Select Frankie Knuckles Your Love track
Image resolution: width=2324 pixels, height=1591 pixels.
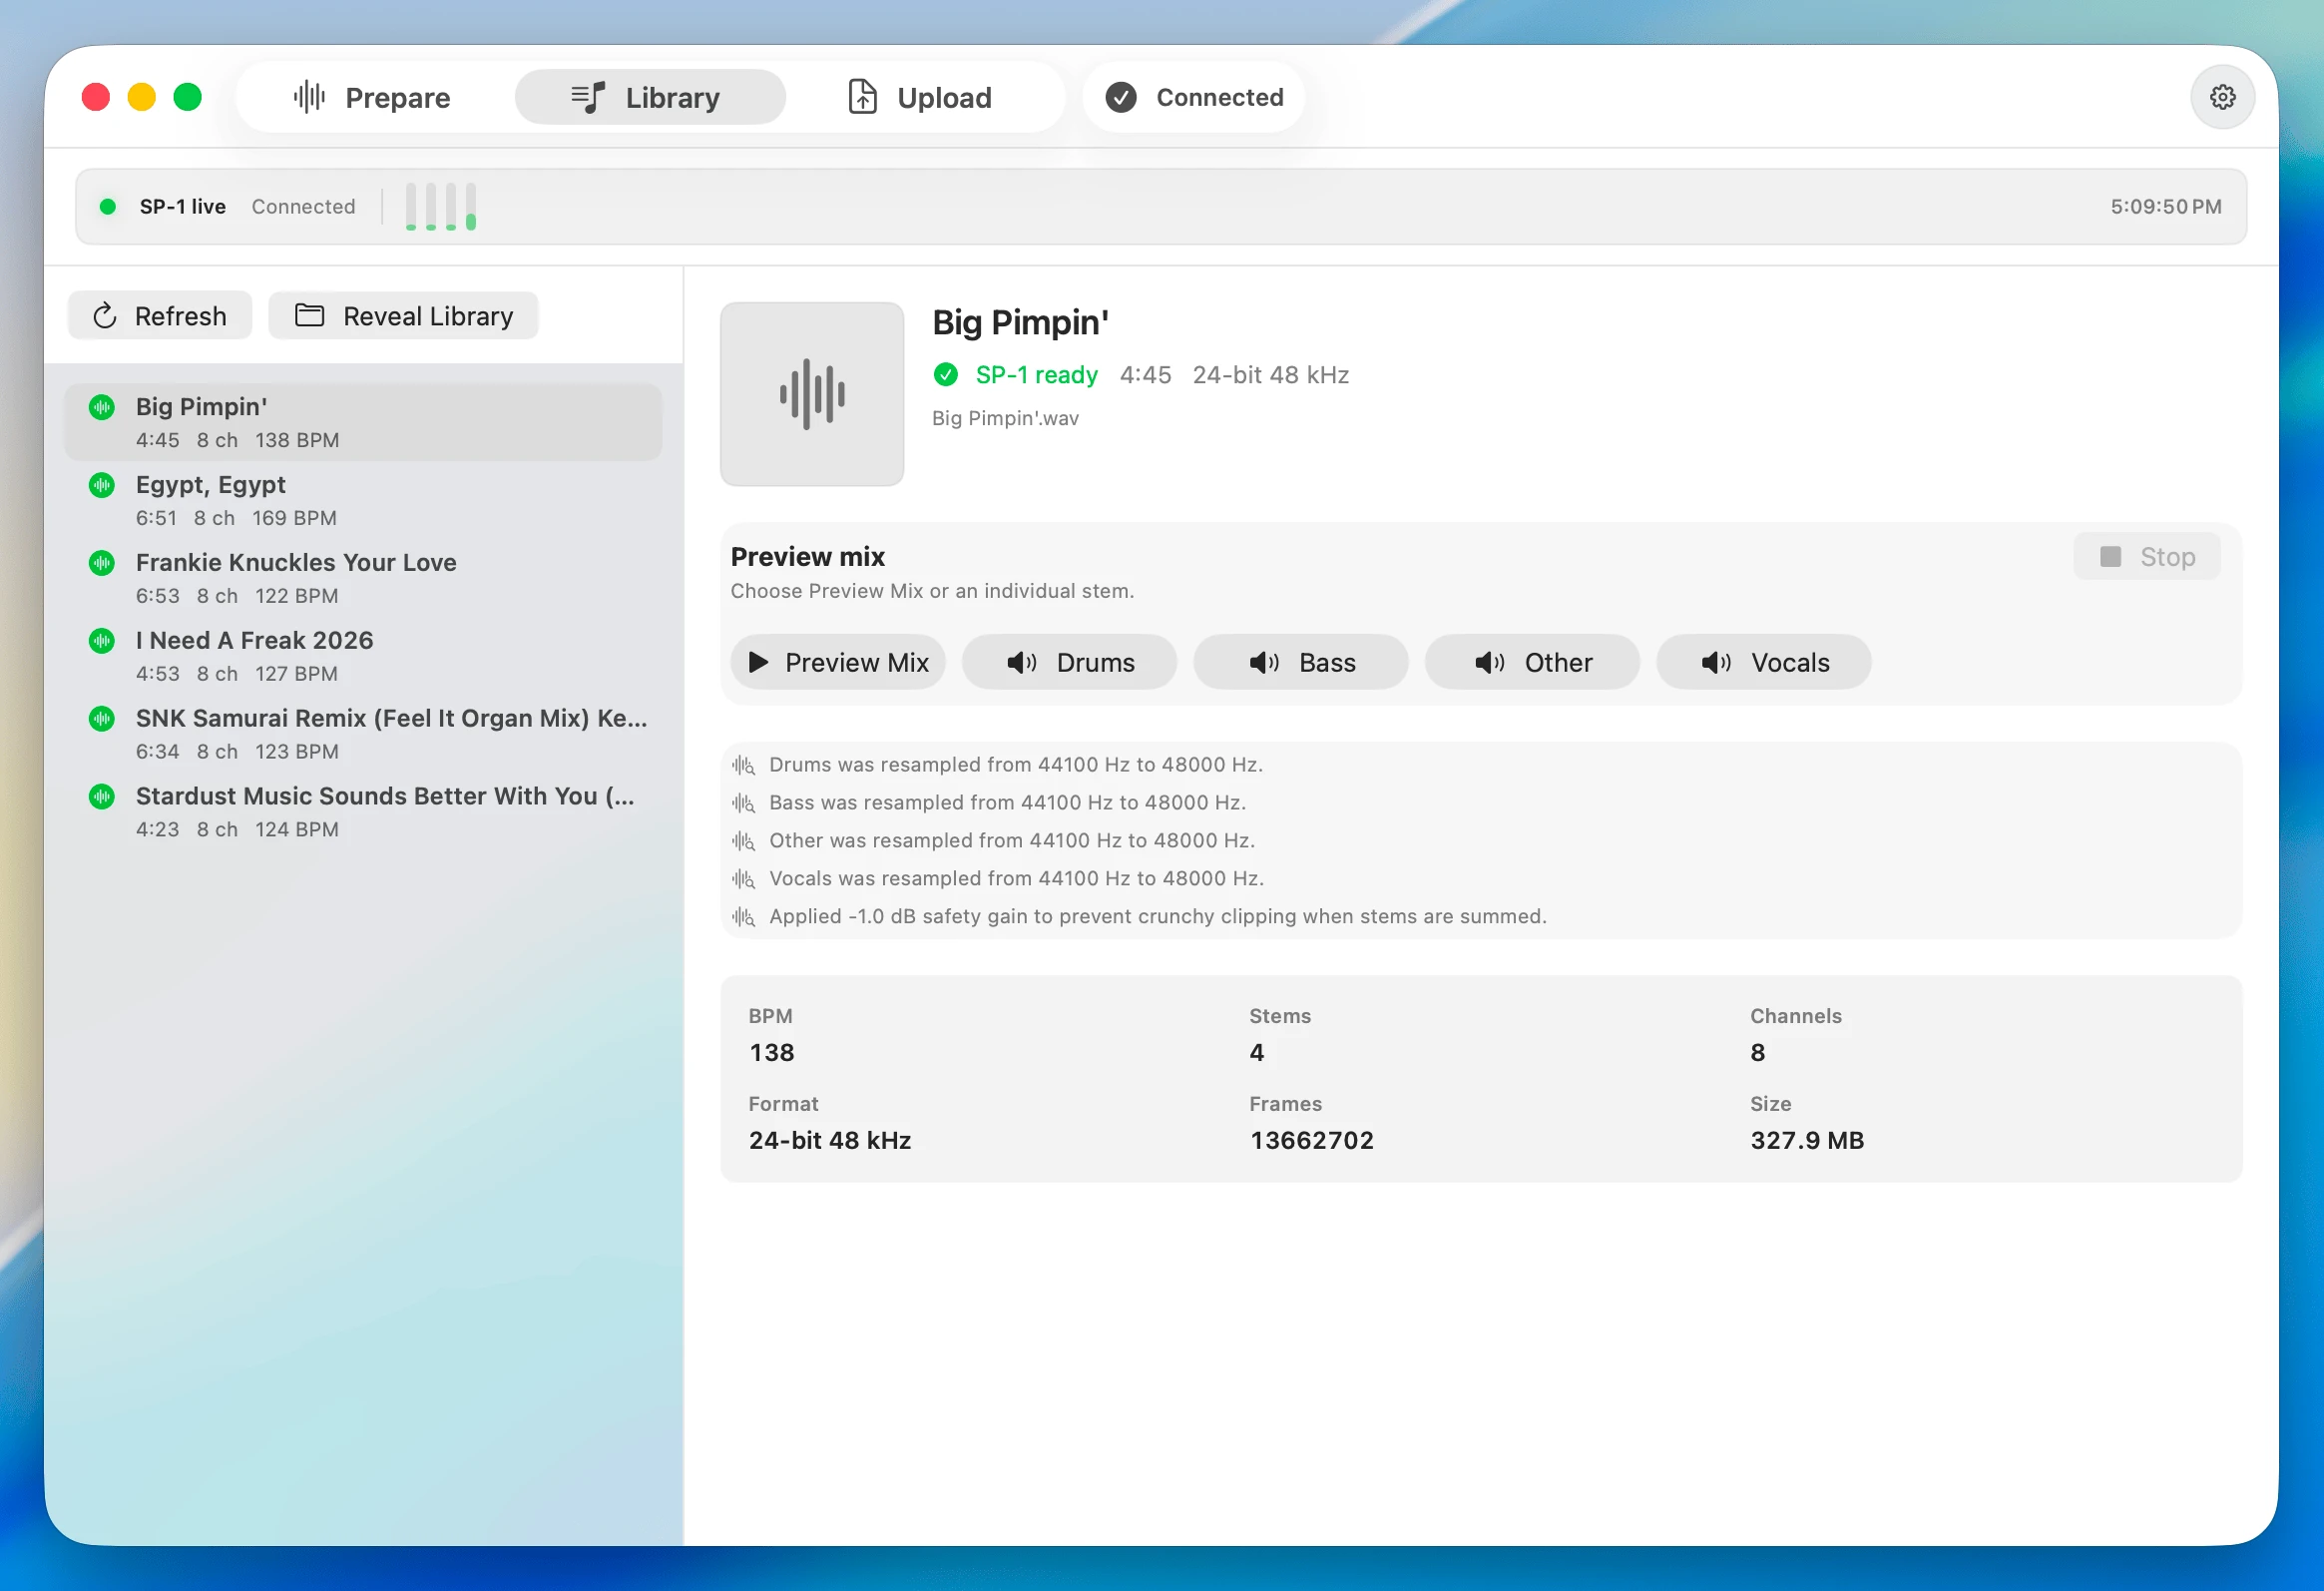coord(363,578)
